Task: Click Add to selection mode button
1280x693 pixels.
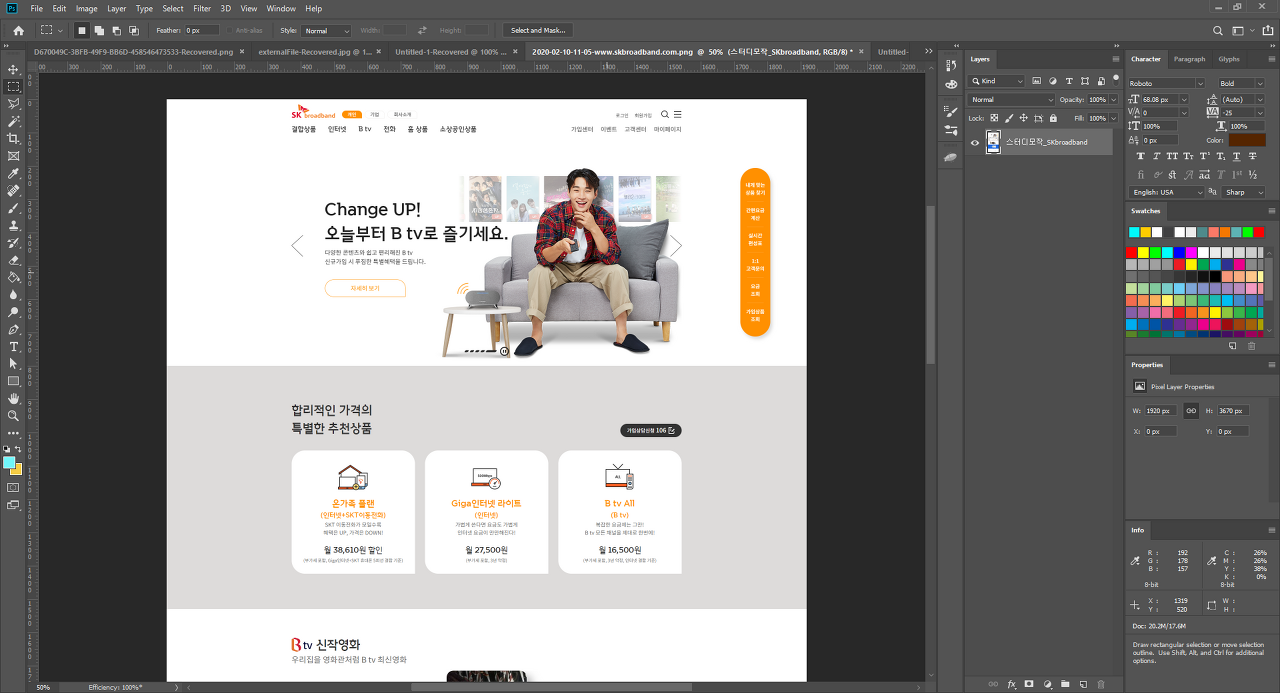Action: coord(99,31)
